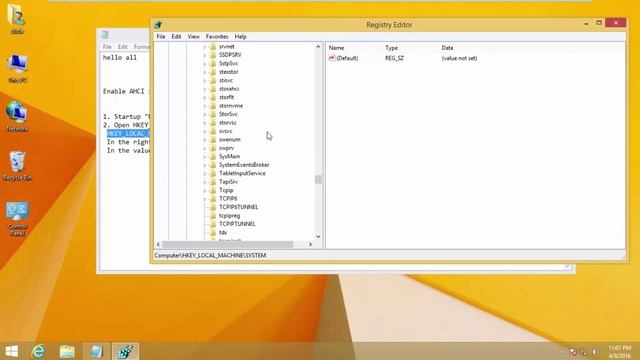Screen dimensions: 640x360
Task: Expand the Tcpip key
Action: point(205,190)
